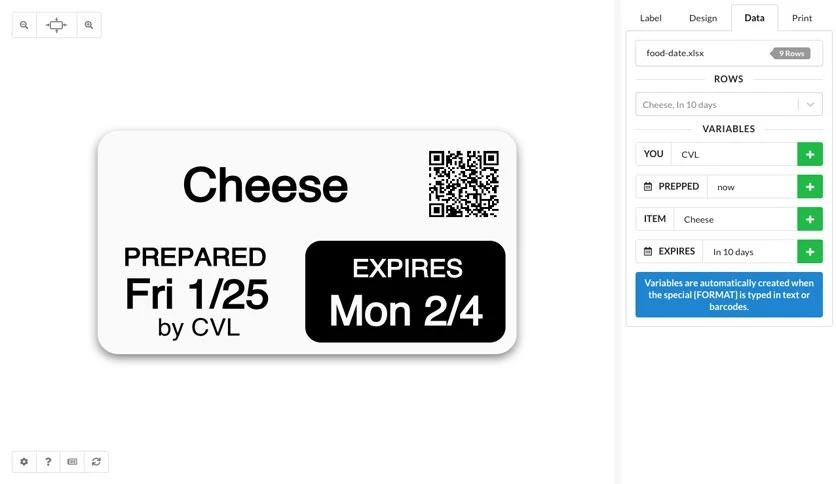
Task: Click green plus next to PREPPED variable
Action: point(810,187)
